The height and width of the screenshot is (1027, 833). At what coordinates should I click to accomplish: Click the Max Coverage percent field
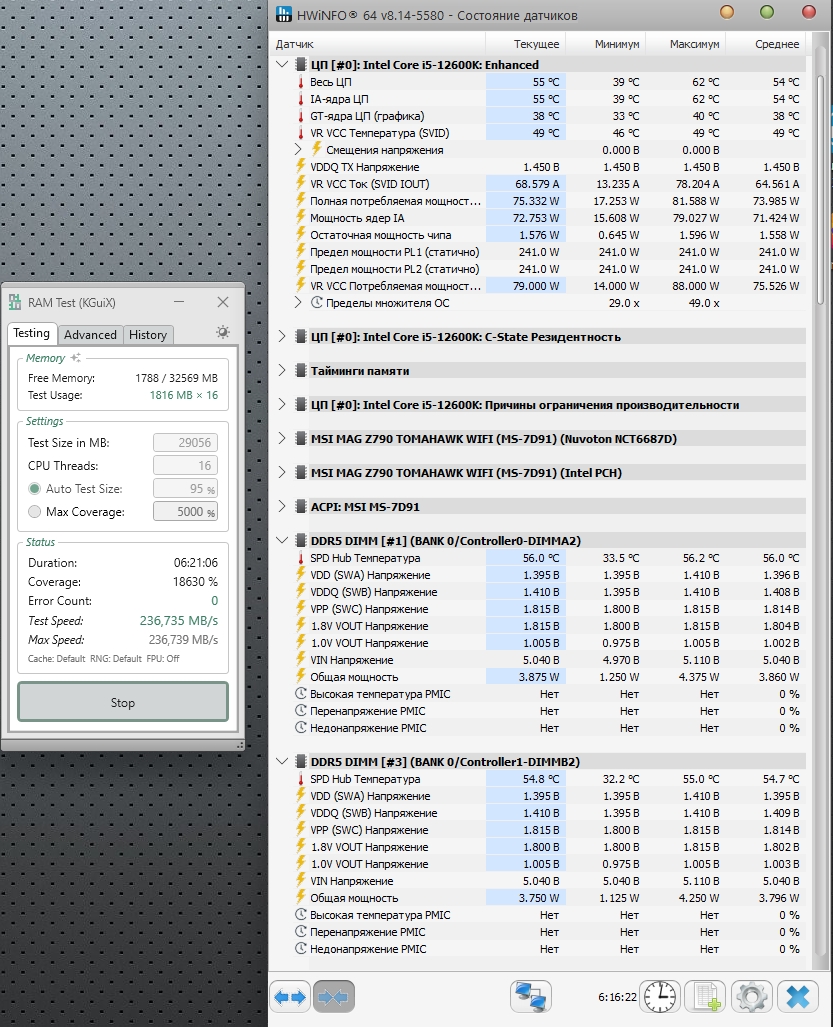click(185, 512)
